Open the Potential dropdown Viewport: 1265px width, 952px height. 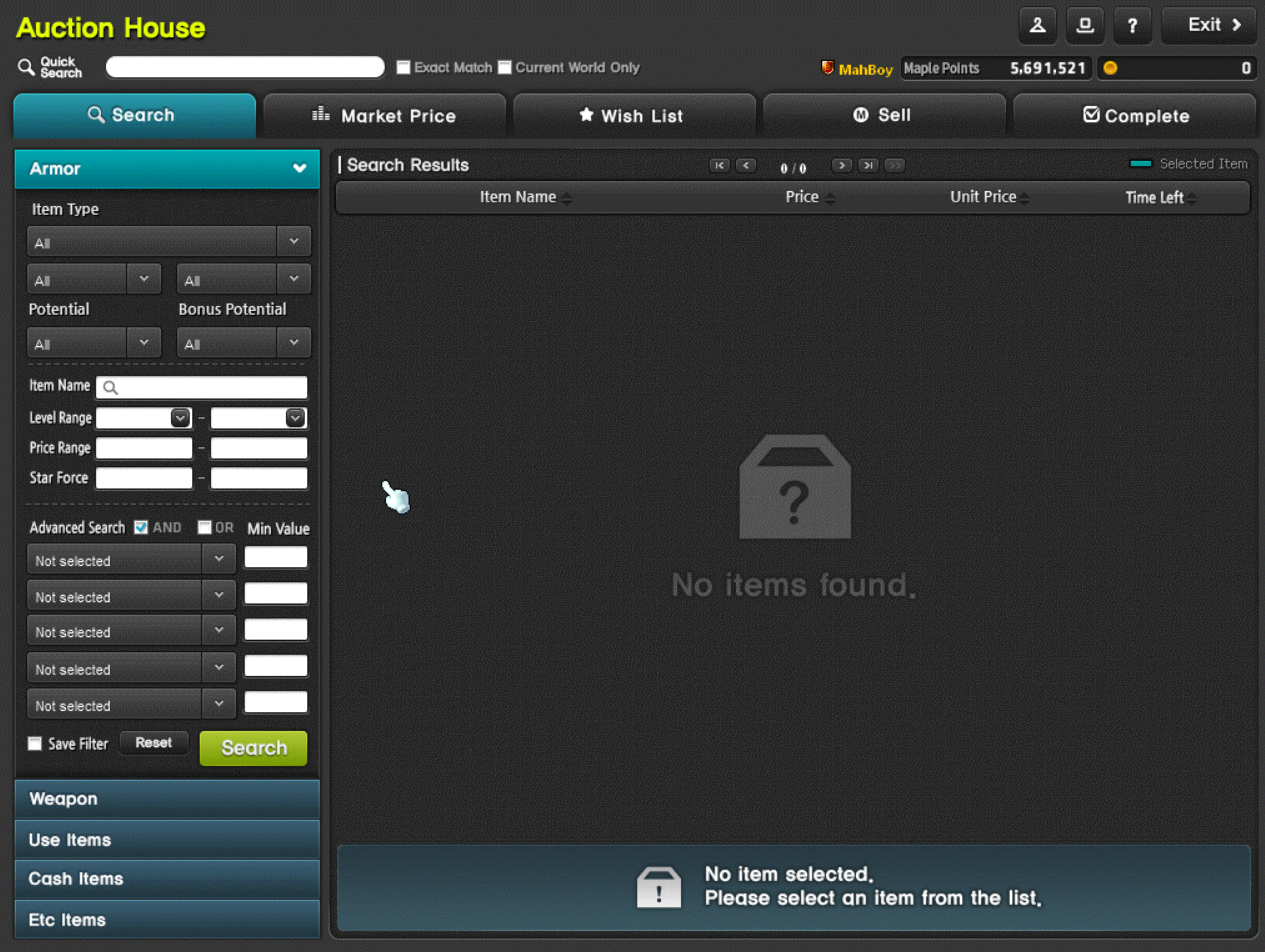[94, 343]
